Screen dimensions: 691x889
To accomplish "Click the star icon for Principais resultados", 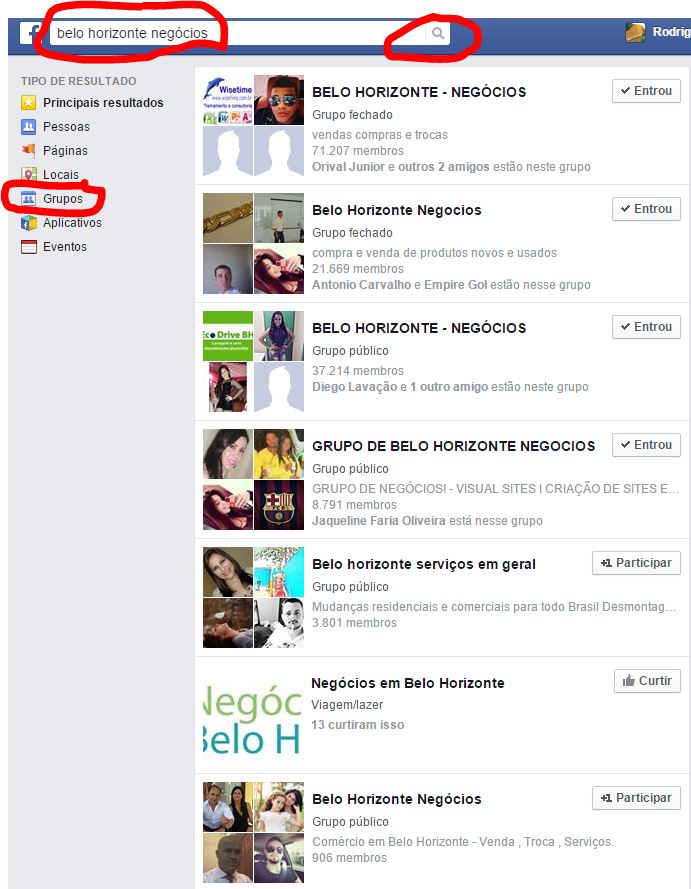I will (x=28, y=103).
